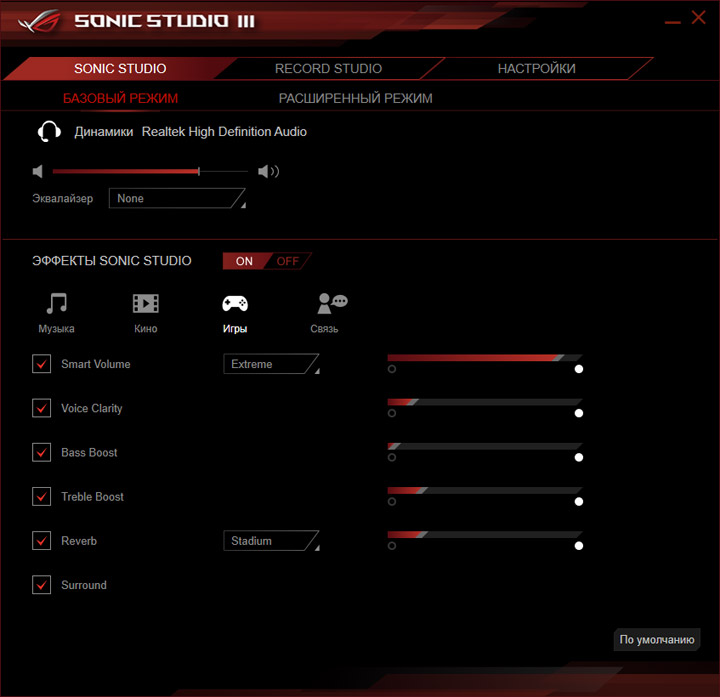Select the Кино film preset icon
The image size is (720, 697).
click(146, 304)
